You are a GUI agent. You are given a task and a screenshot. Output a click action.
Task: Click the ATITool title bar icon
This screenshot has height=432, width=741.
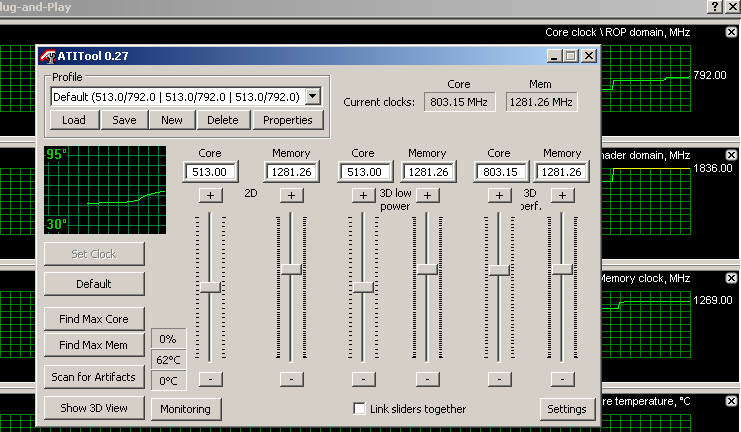point(48,56)
